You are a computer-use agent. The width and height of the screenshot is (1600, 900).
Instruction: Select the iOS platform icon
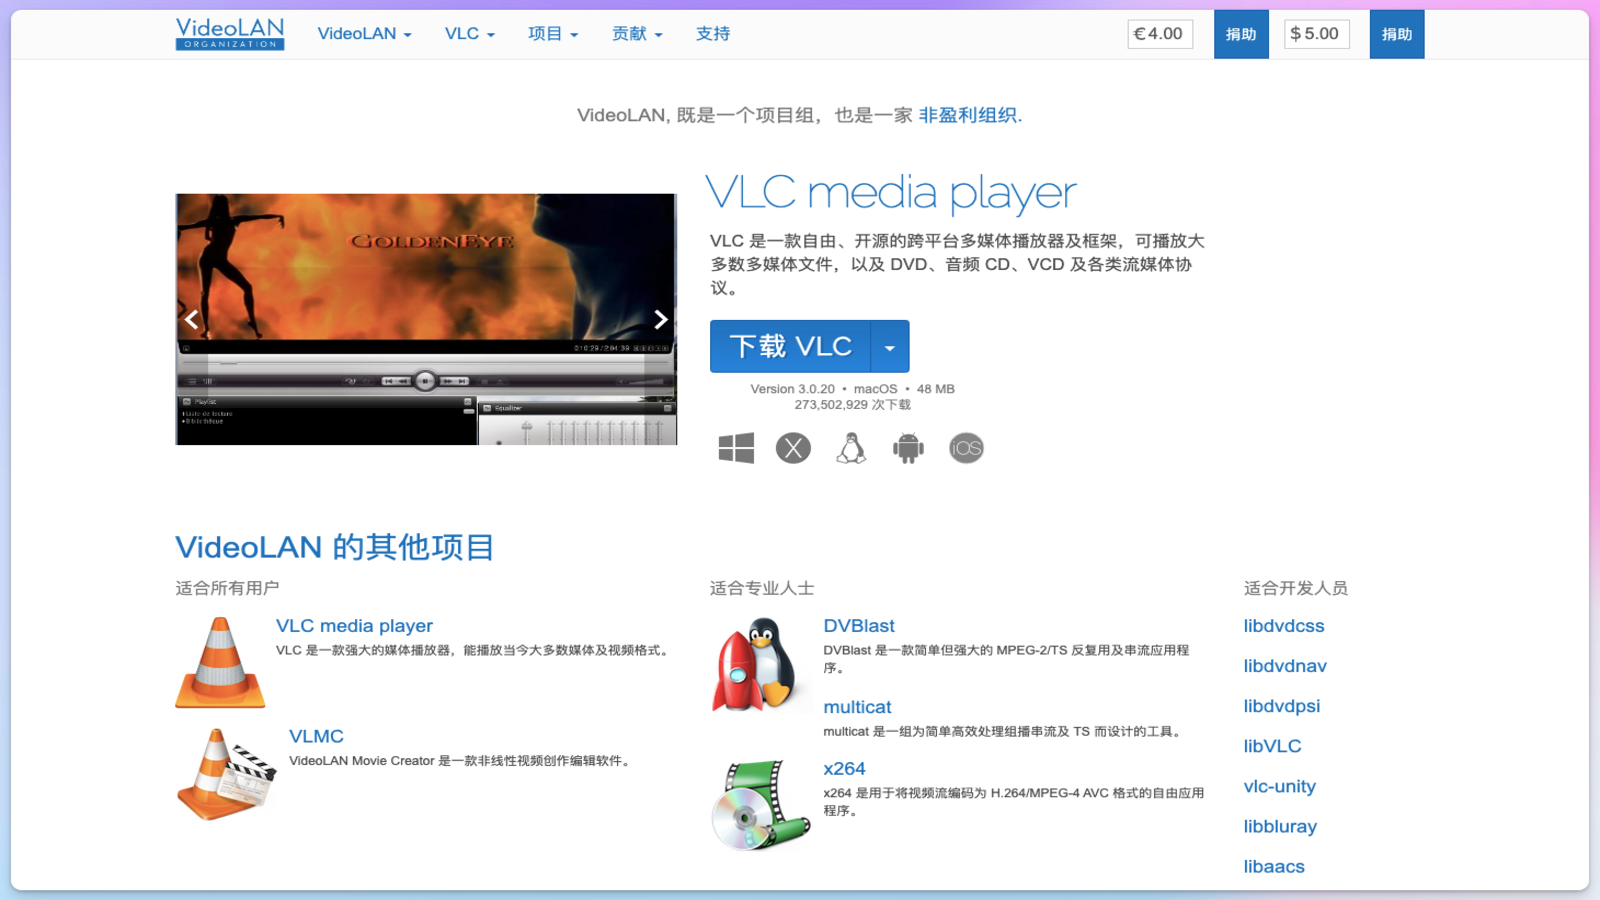(x=965, y=447)
